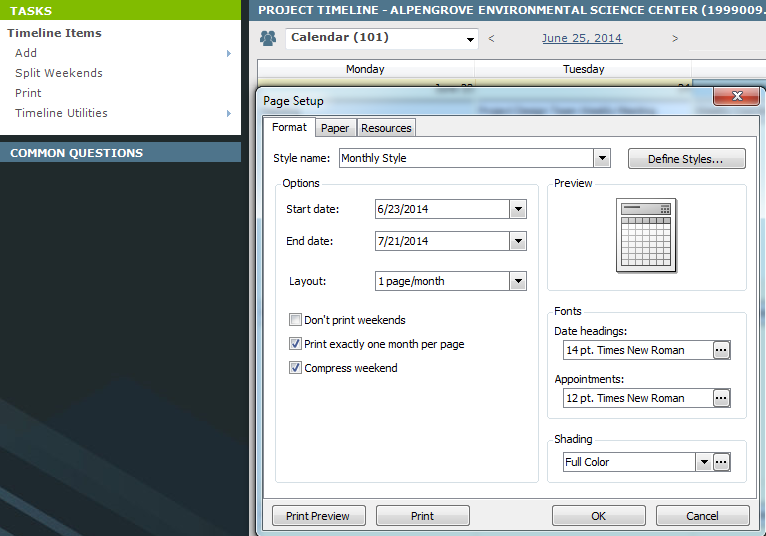Go to previous date arrow
Screen dimensions: 766x536
pos(491,39)
